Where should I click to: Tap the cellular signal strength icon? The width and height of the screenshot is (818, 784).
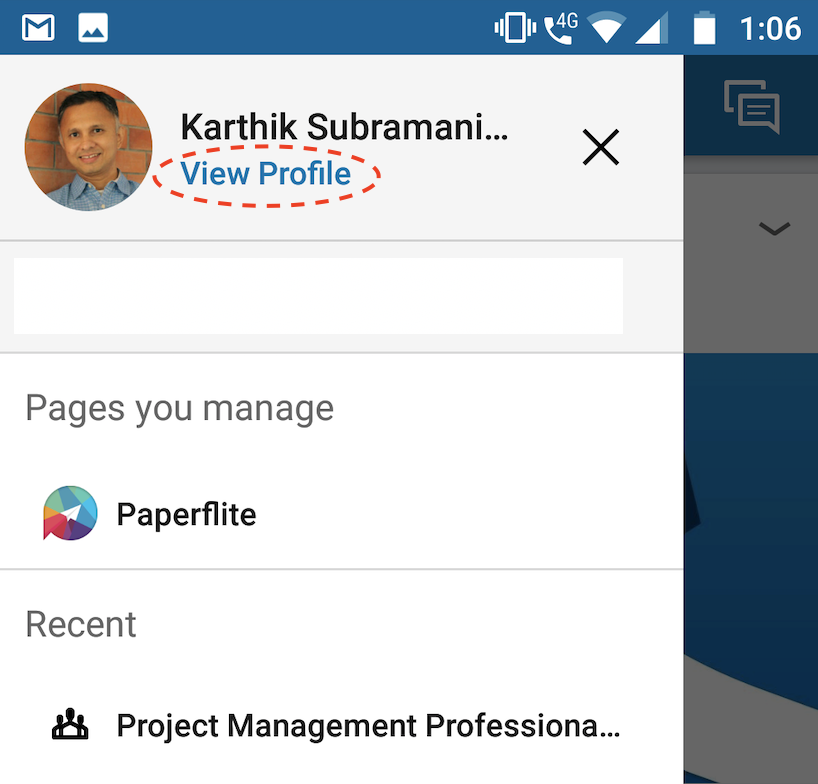tap(651, 28)
